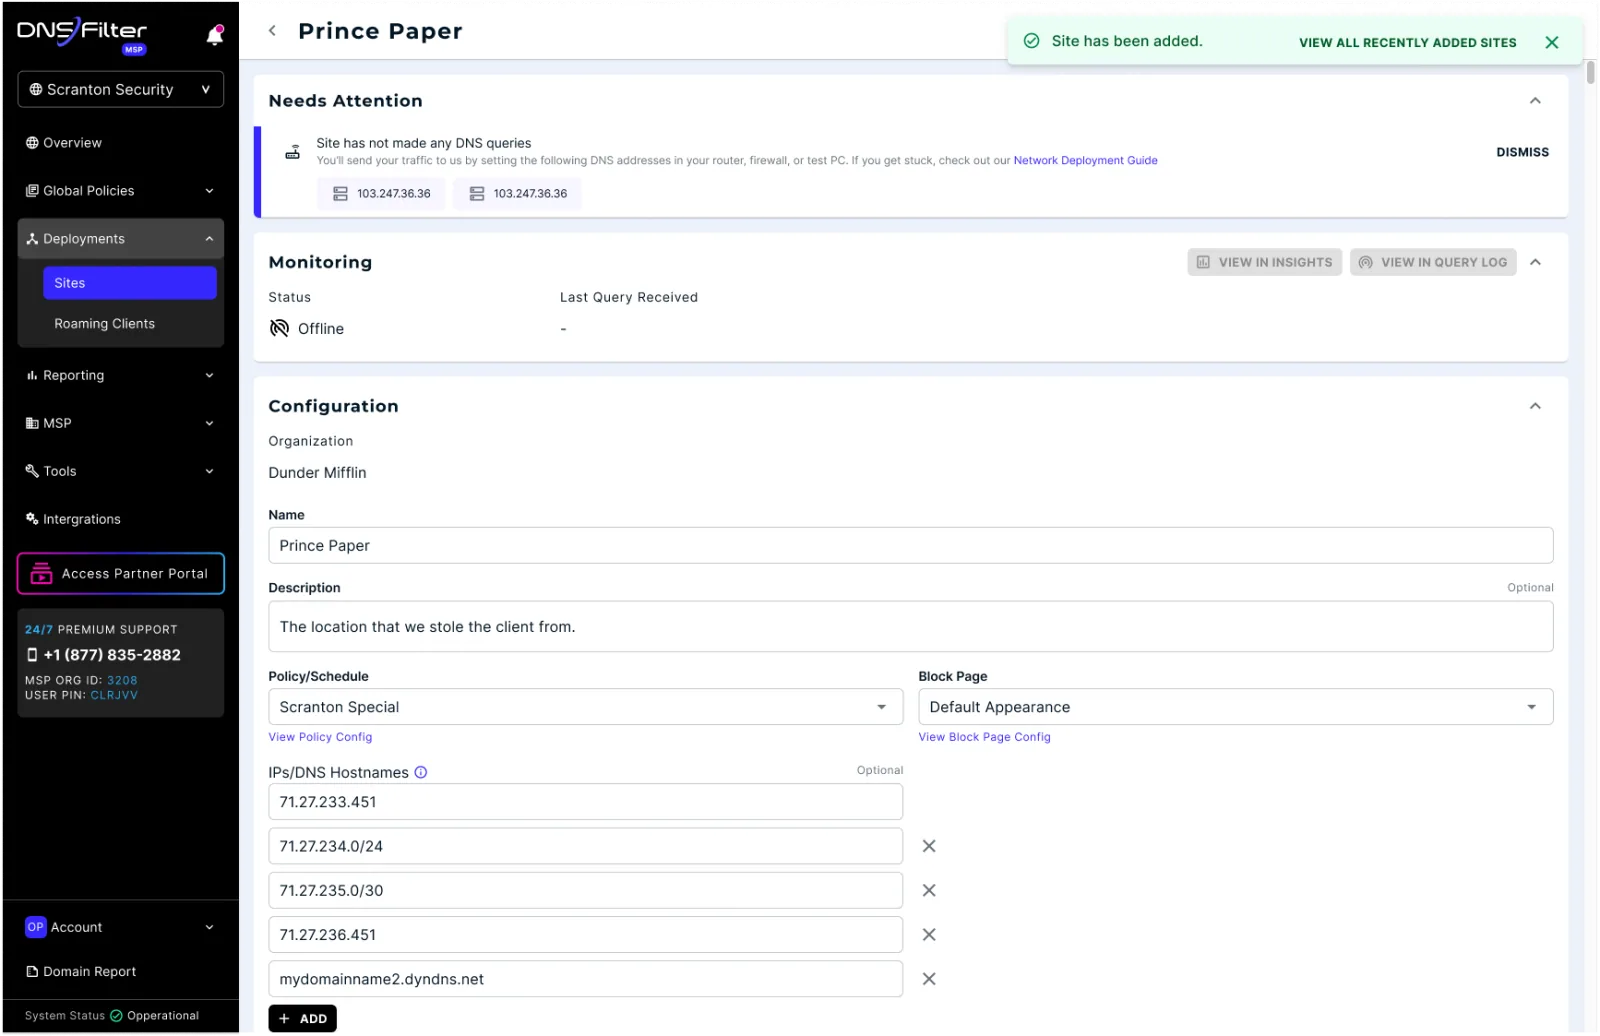Select Sites in the sidebar
The image size is (1600, 1036).
(130, 283)
